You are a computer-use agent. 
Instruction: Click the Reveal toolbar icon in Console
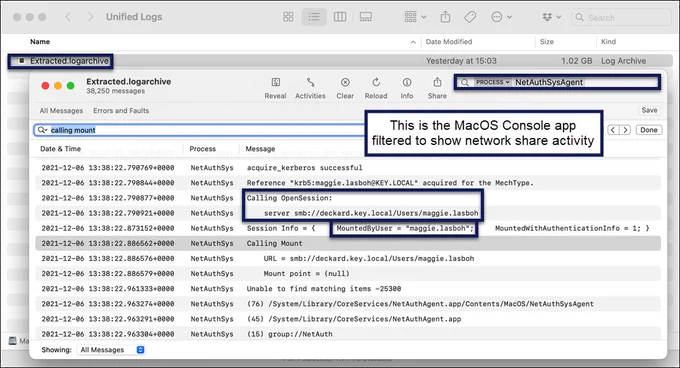click(275, 82)
